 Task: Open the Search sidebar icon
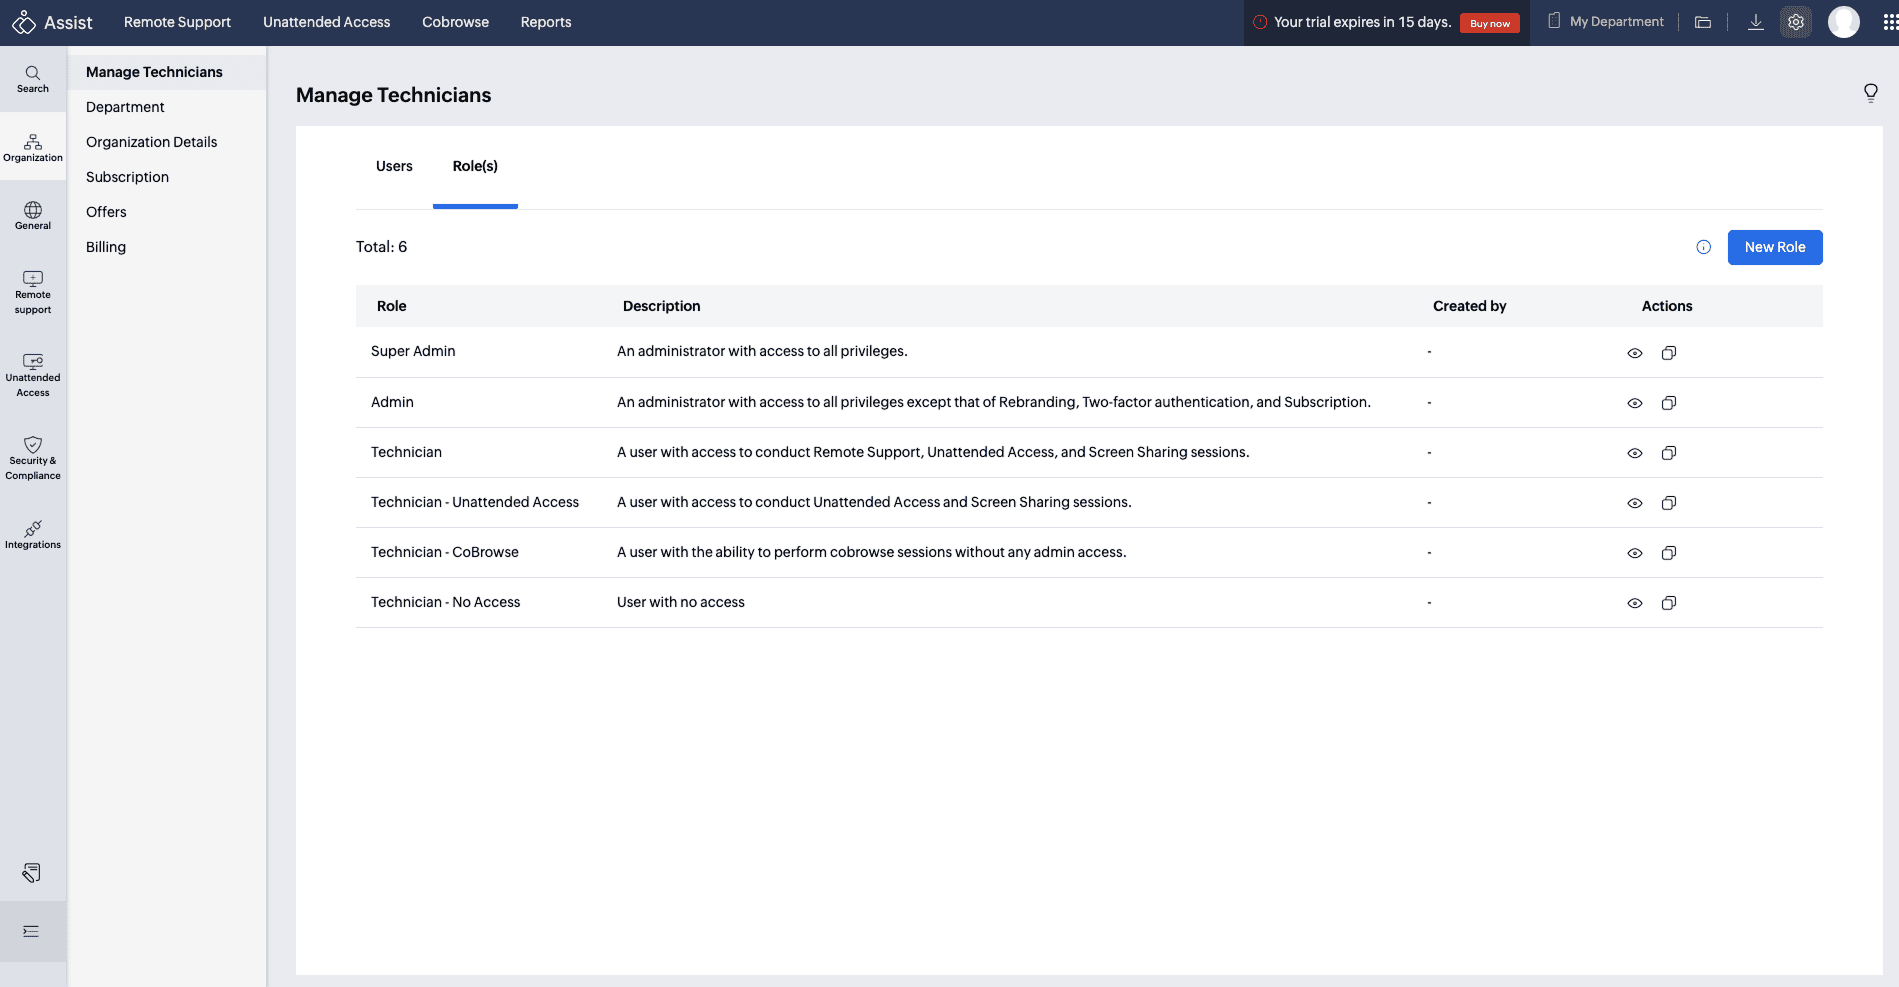(x=33, y=79)
